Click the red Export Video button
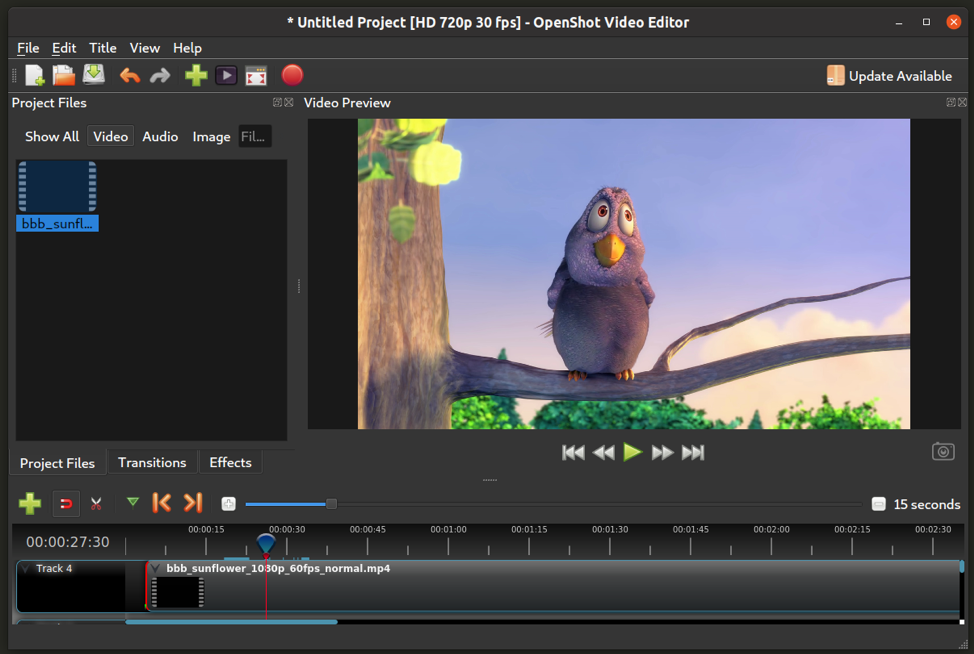The height and width of the screenshot is (654, 974). (x=292, y=75)
